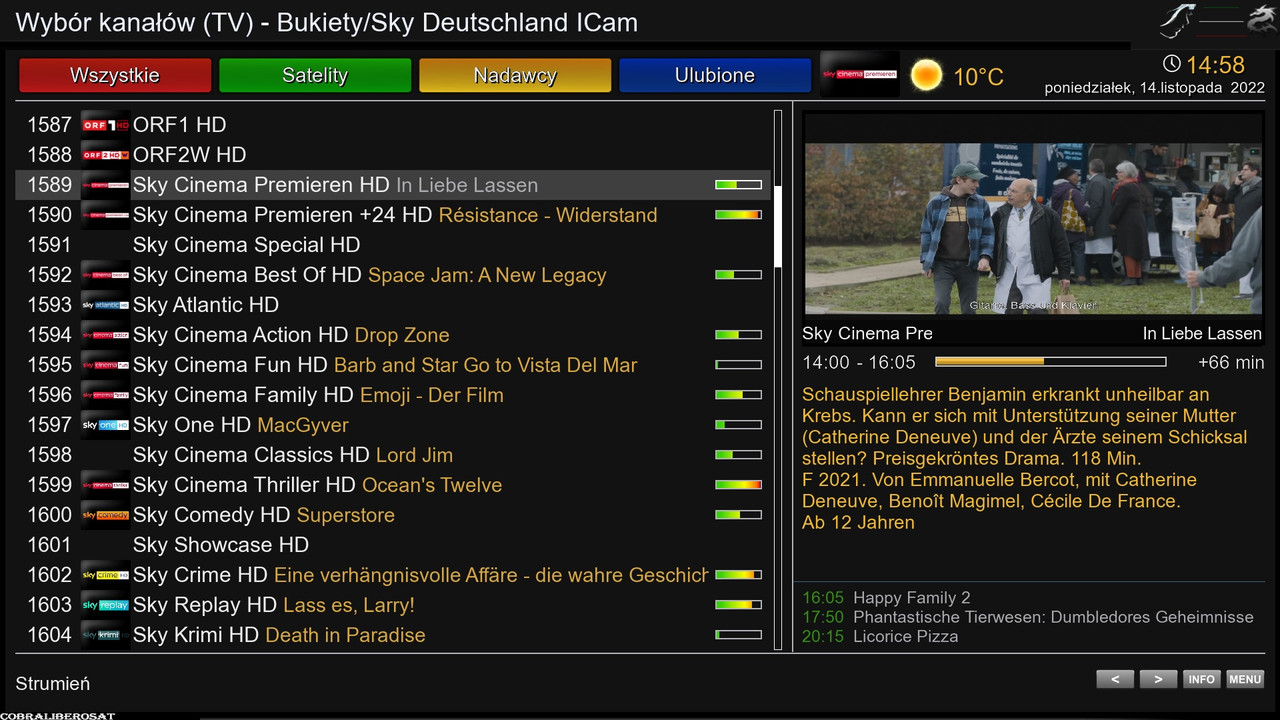Select the green Satelity tab
This screenshot has width=1280, height=720.
pos(315,75)
